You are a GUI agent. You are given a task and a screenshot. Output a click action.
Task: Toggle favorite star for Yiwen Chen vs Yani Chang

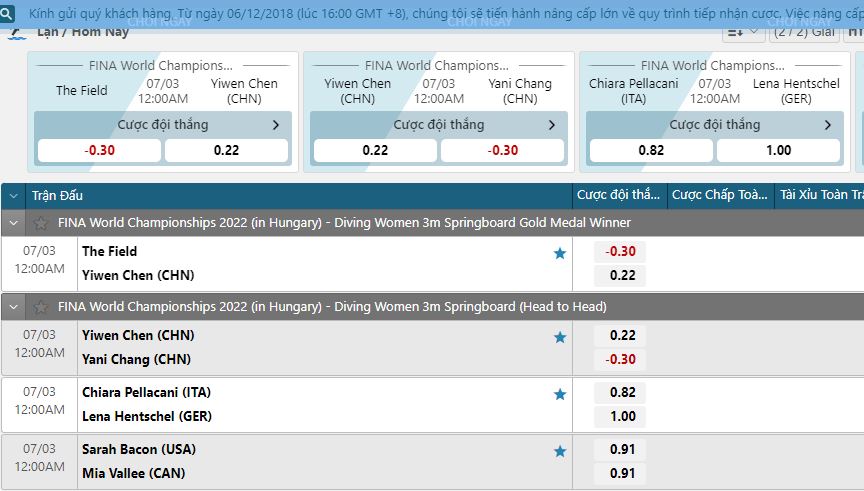560,337
